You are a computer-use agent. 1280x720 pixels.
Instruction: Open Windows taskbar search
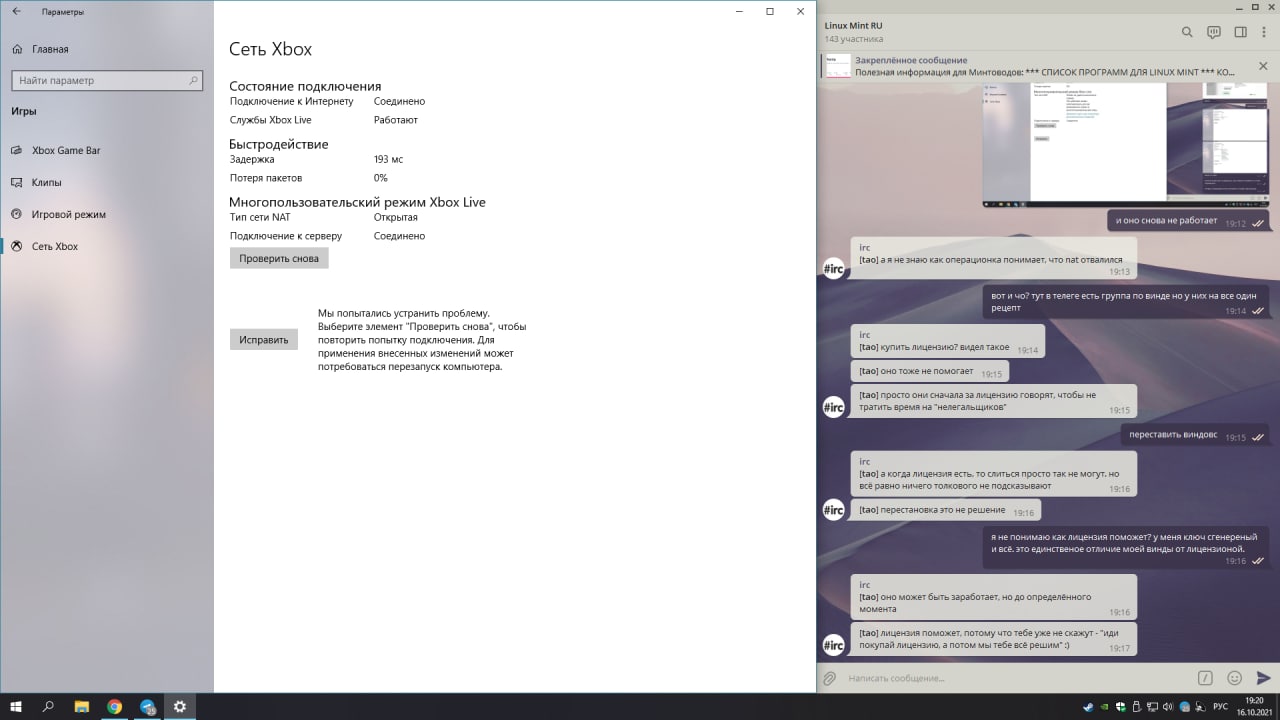[x=48, y=706]
